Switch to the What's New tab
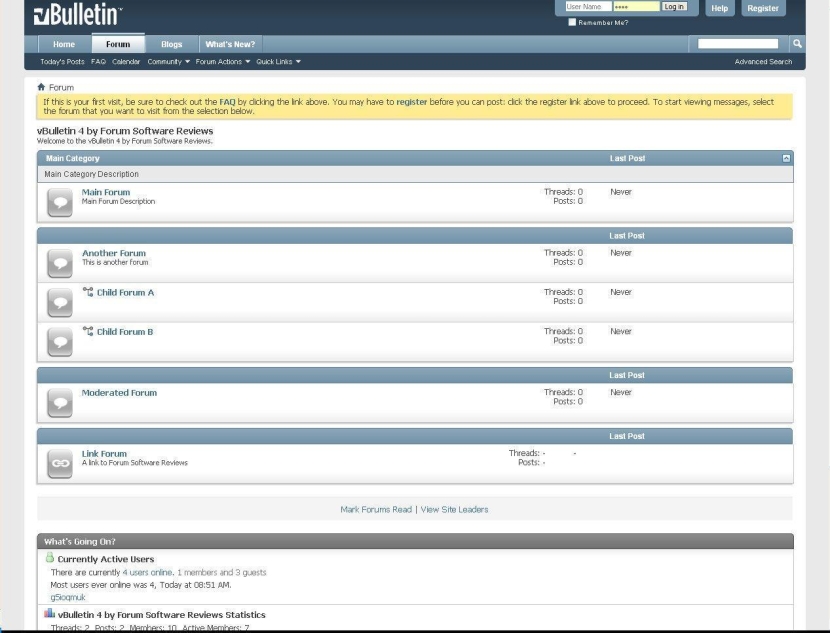Image resolution: width=830 pixels, height=633 pixels. click(228, 43)
